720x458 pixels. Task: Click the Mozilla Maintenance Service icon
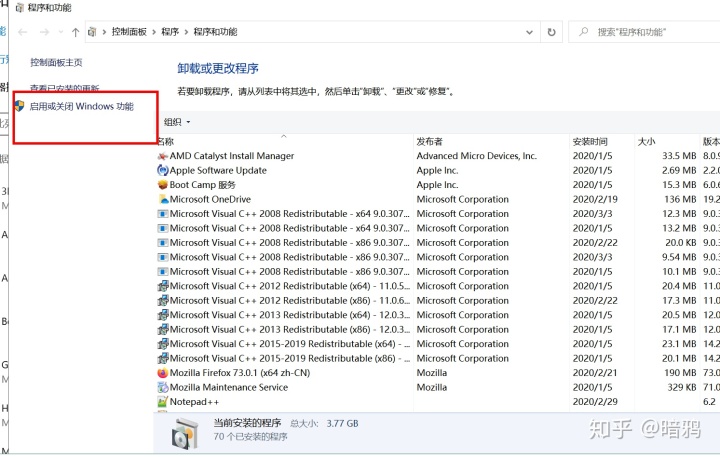(163, 387)
